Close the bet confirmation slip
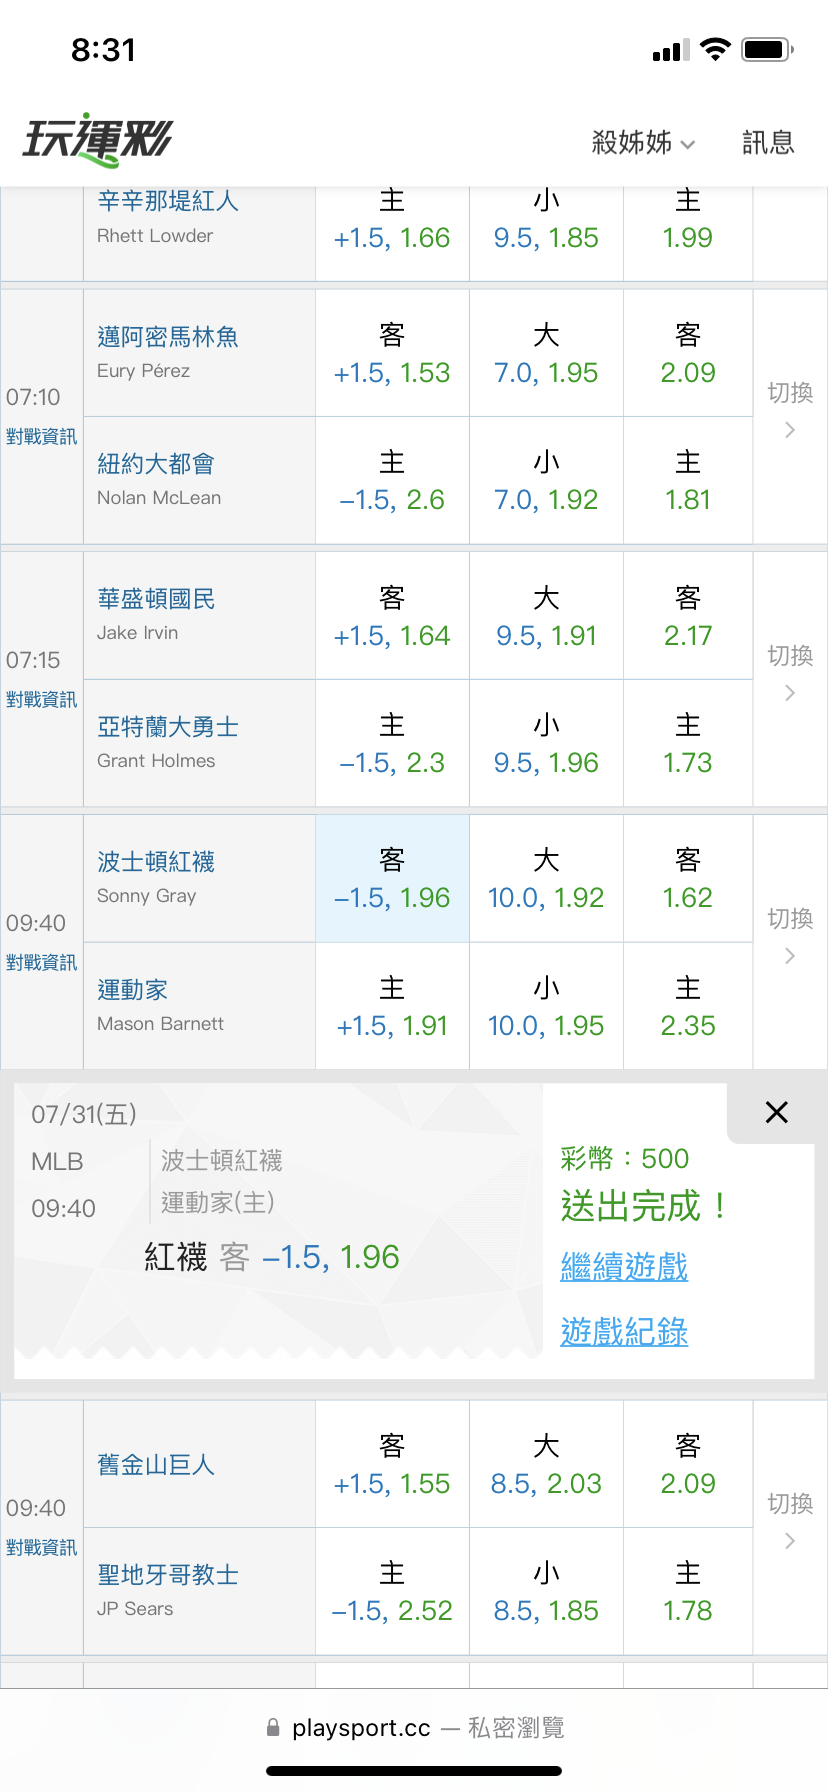The image size is (828, 1792). click(776, 1112)
